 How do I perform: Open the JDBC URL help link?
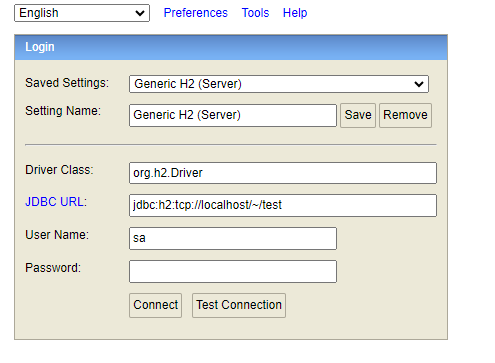tap(56, 202)
